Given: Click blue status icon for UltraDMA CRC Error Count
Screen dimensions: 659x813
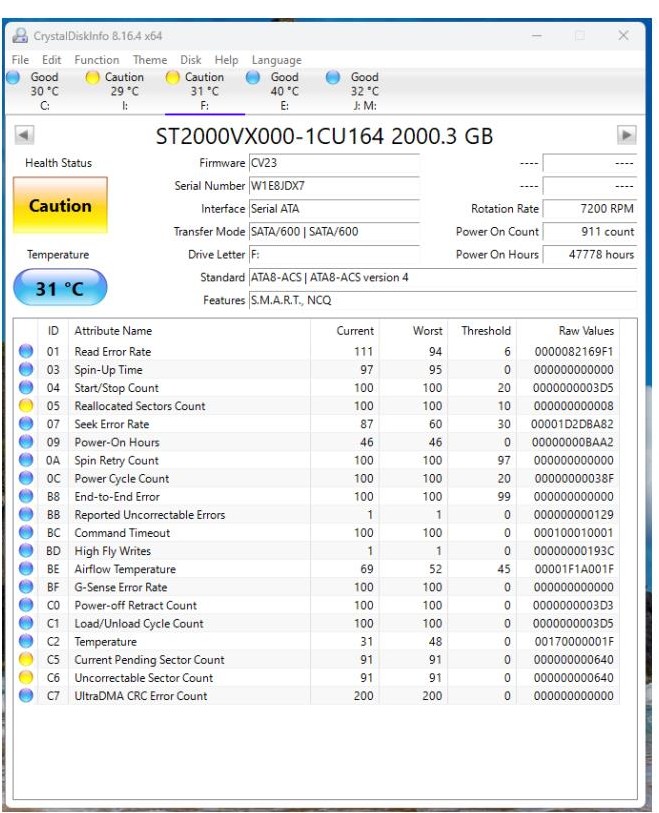Looking at the screenshot, I should (x=26, y=696).
